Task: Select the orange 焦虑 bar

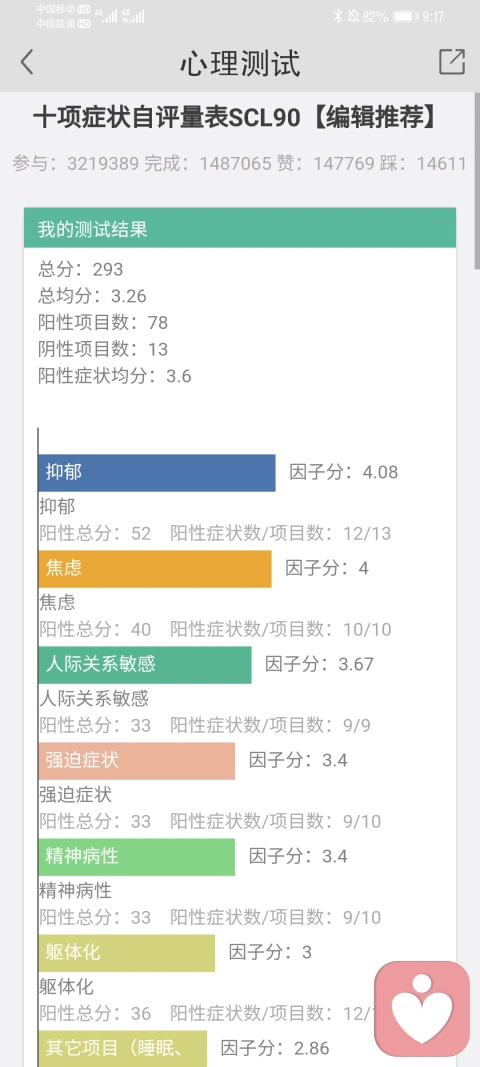Action: point(155,569)
